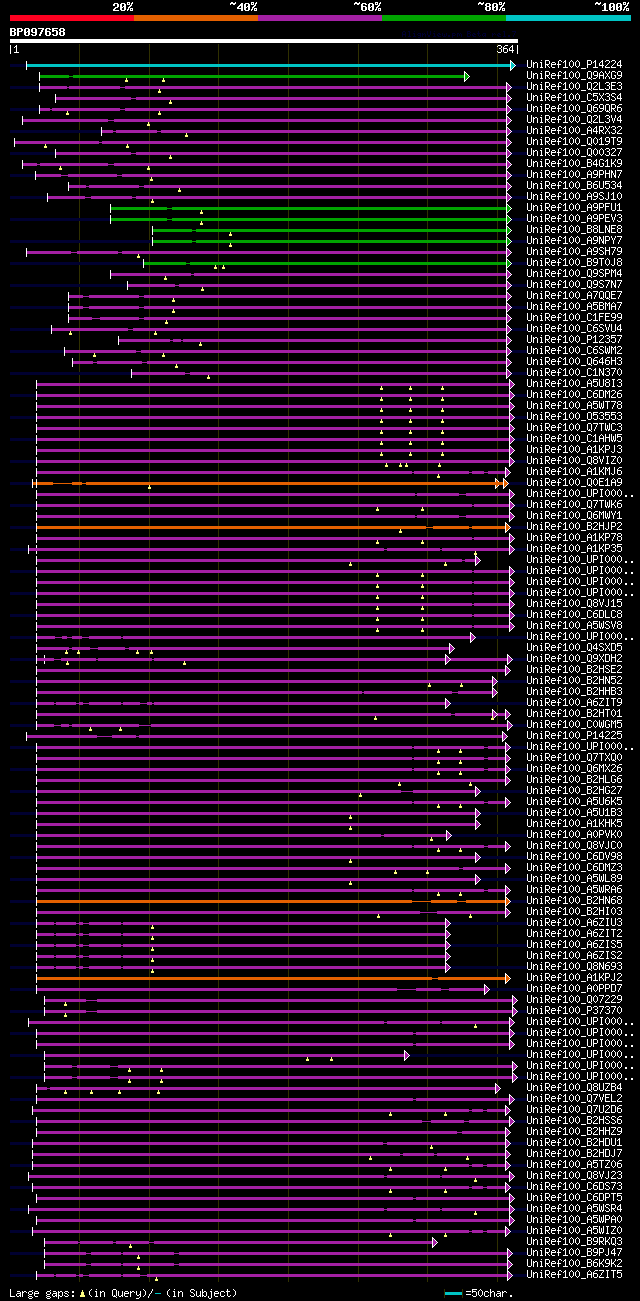The image size is (640, 1301).
Task: Click the UniRef100_A9PFU1 entry
Action: [x=574, y=208]
